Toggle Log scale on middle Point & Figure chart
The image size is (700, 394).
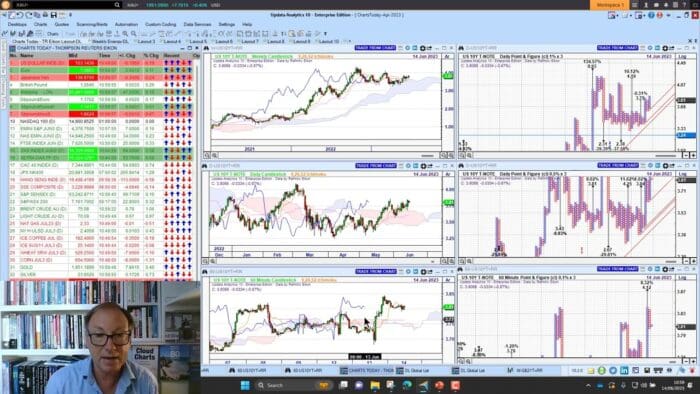pyautogui.click(x=682, y=174)
